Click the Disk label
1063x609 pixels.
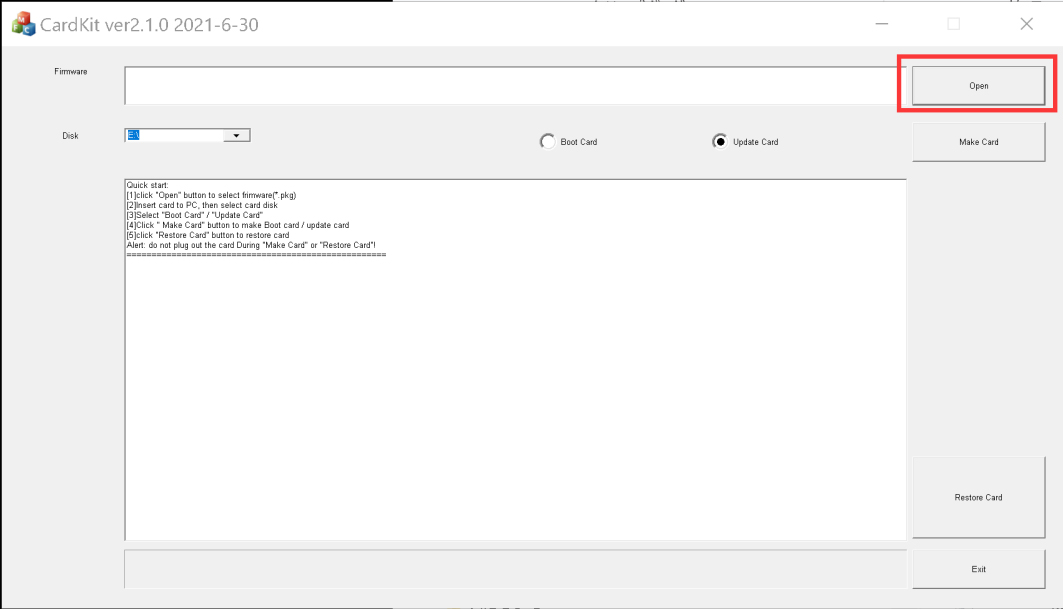point(70,136)
